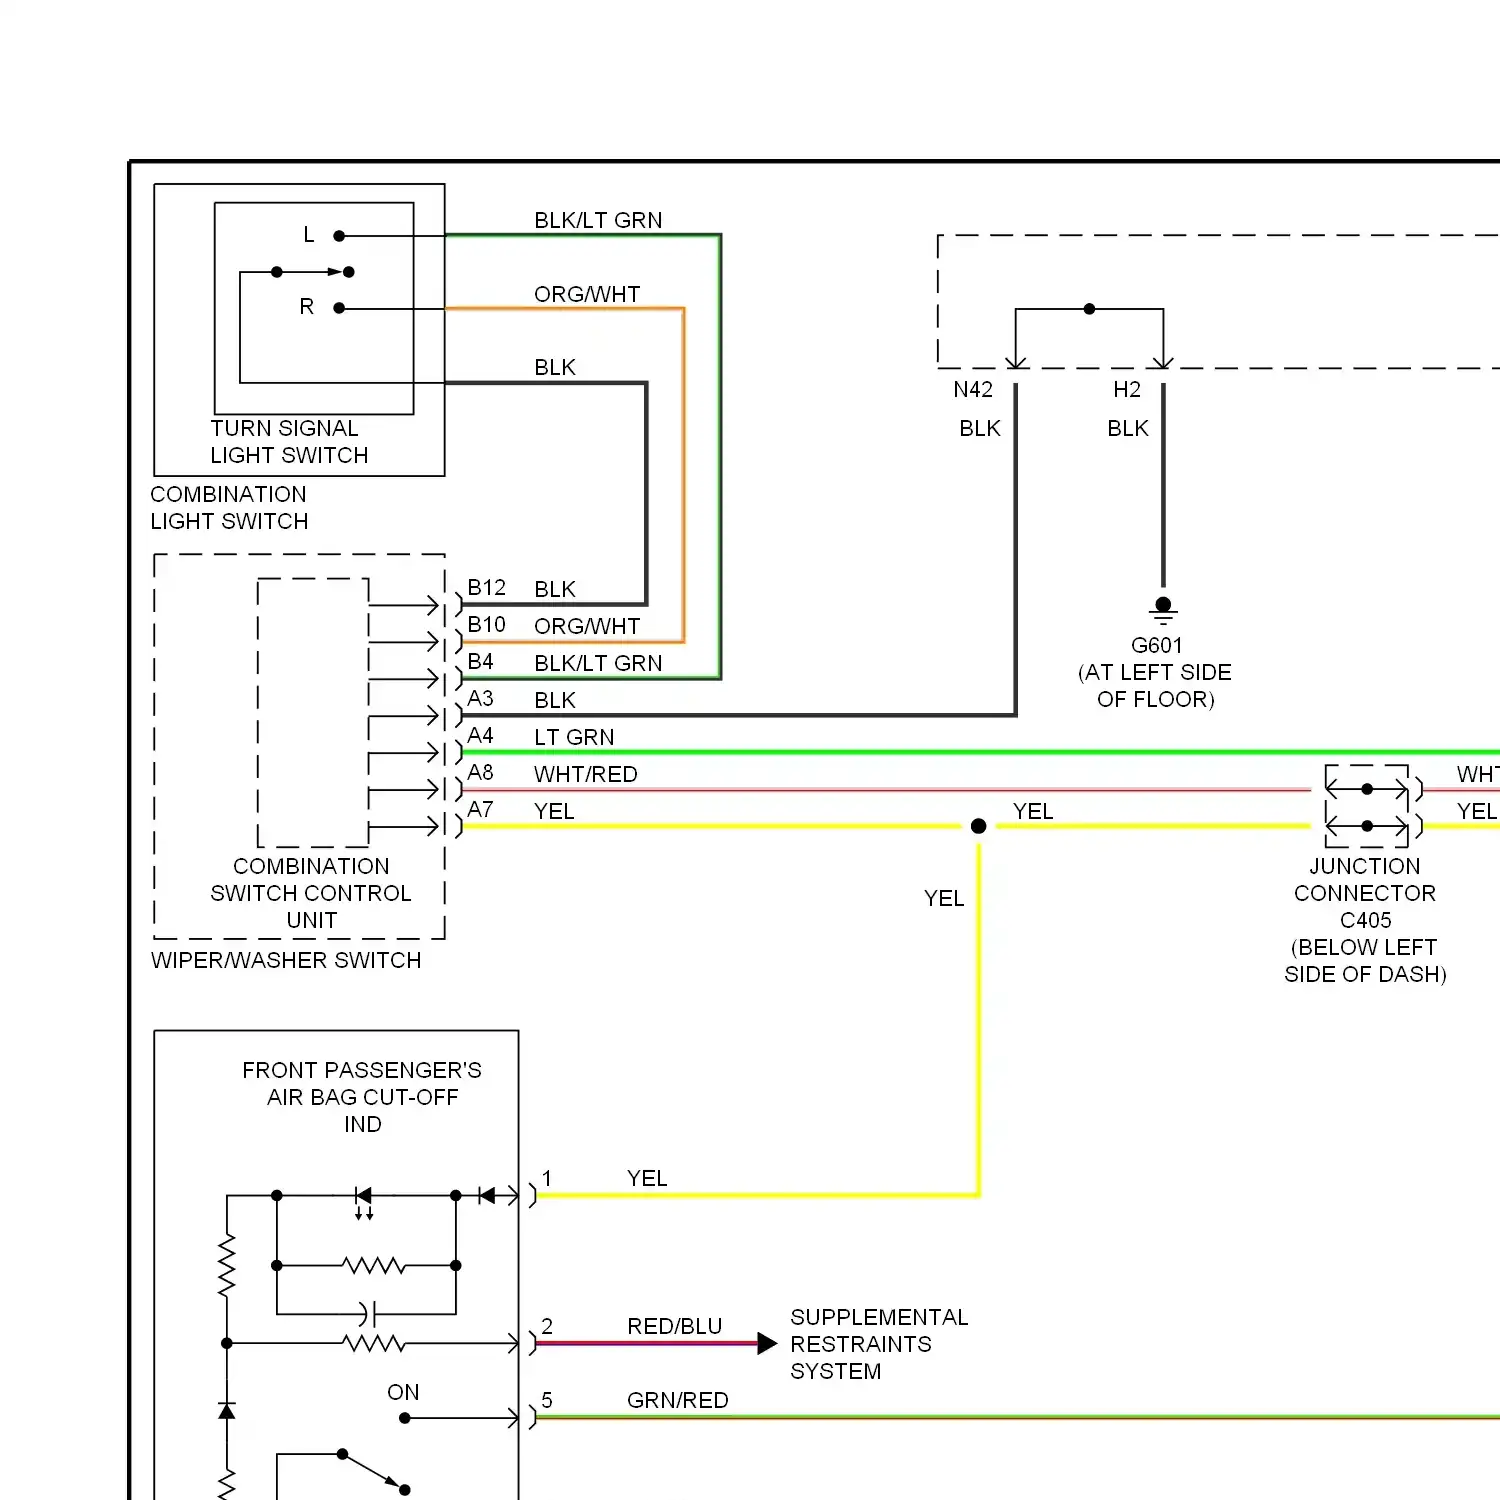Click the arrowhead pointing to Supplemental Restraints System
Viewport: 1500px width, 1500px height.
click(x=766, y=1343)
